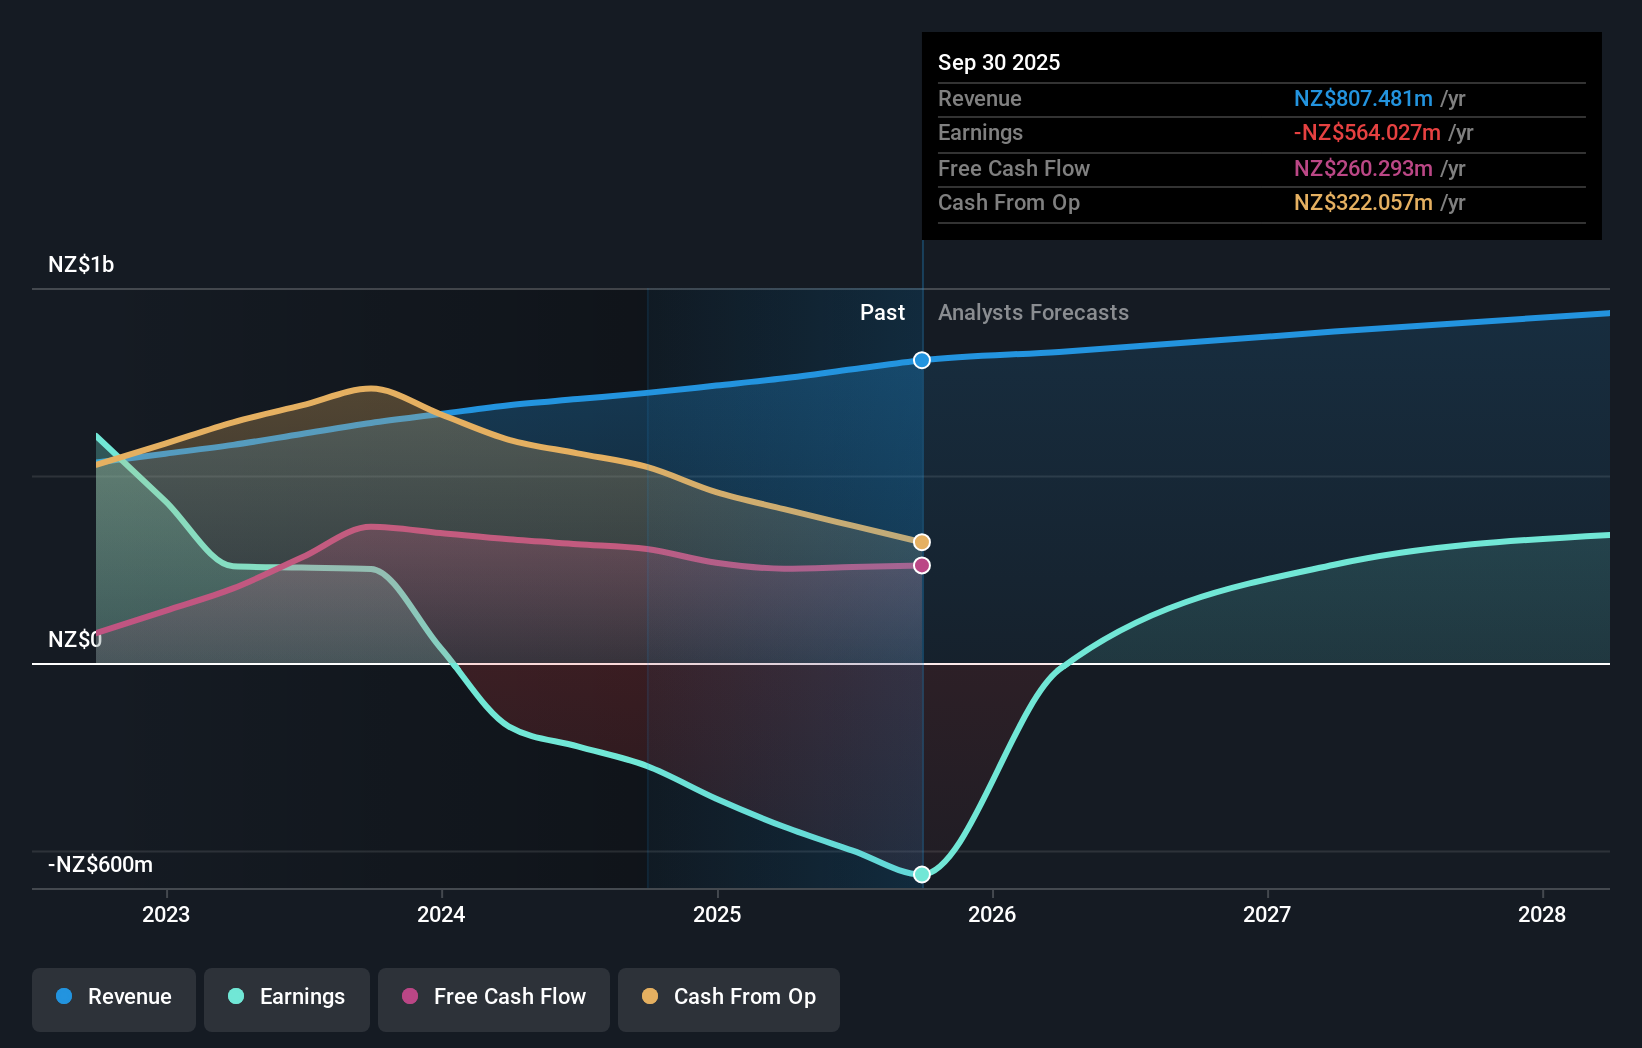
Task: Click the Past section label
Action: (882, 312)
